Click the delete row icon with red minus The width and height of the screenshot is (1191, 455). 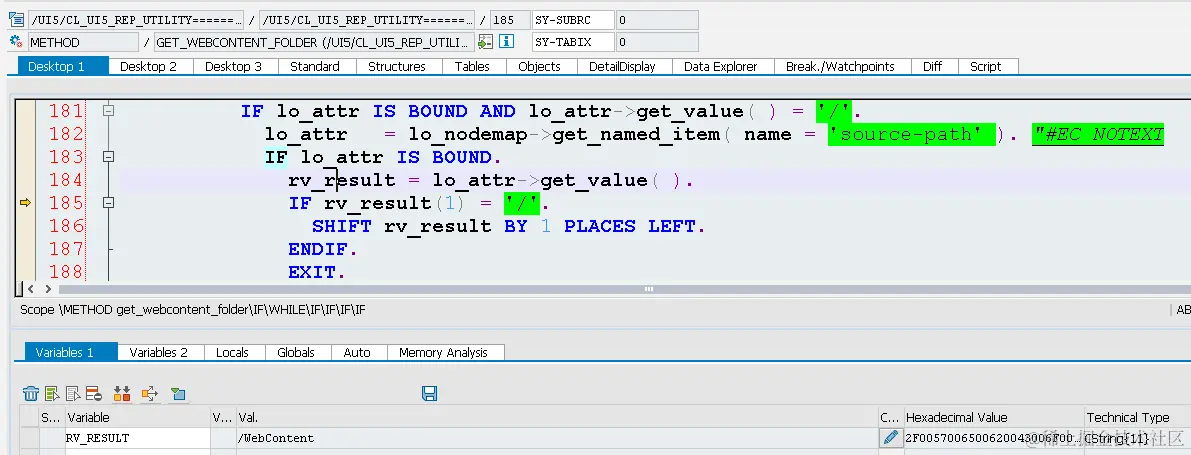tap(93, 393)
